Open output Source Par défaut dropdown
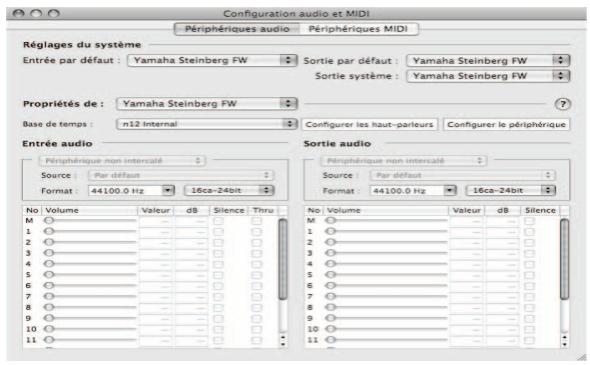This screenshot has height=365, width=590. pyautogui.click(x=462, y=175)
